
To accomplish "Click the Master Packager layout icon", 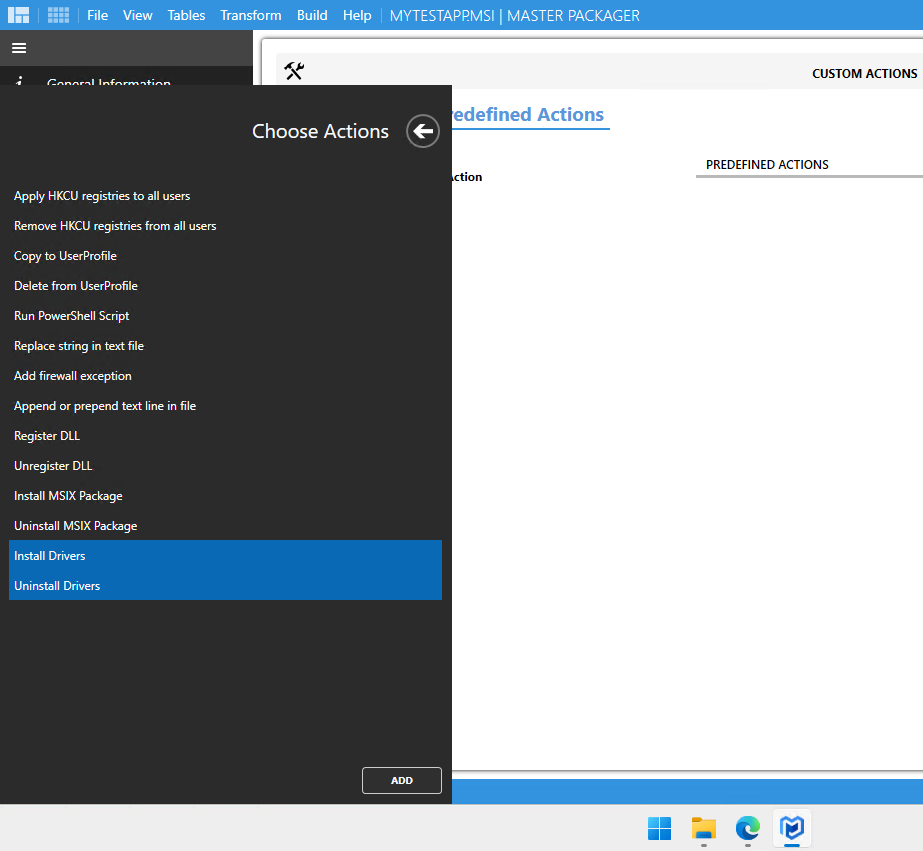I will tap(18, 15).
